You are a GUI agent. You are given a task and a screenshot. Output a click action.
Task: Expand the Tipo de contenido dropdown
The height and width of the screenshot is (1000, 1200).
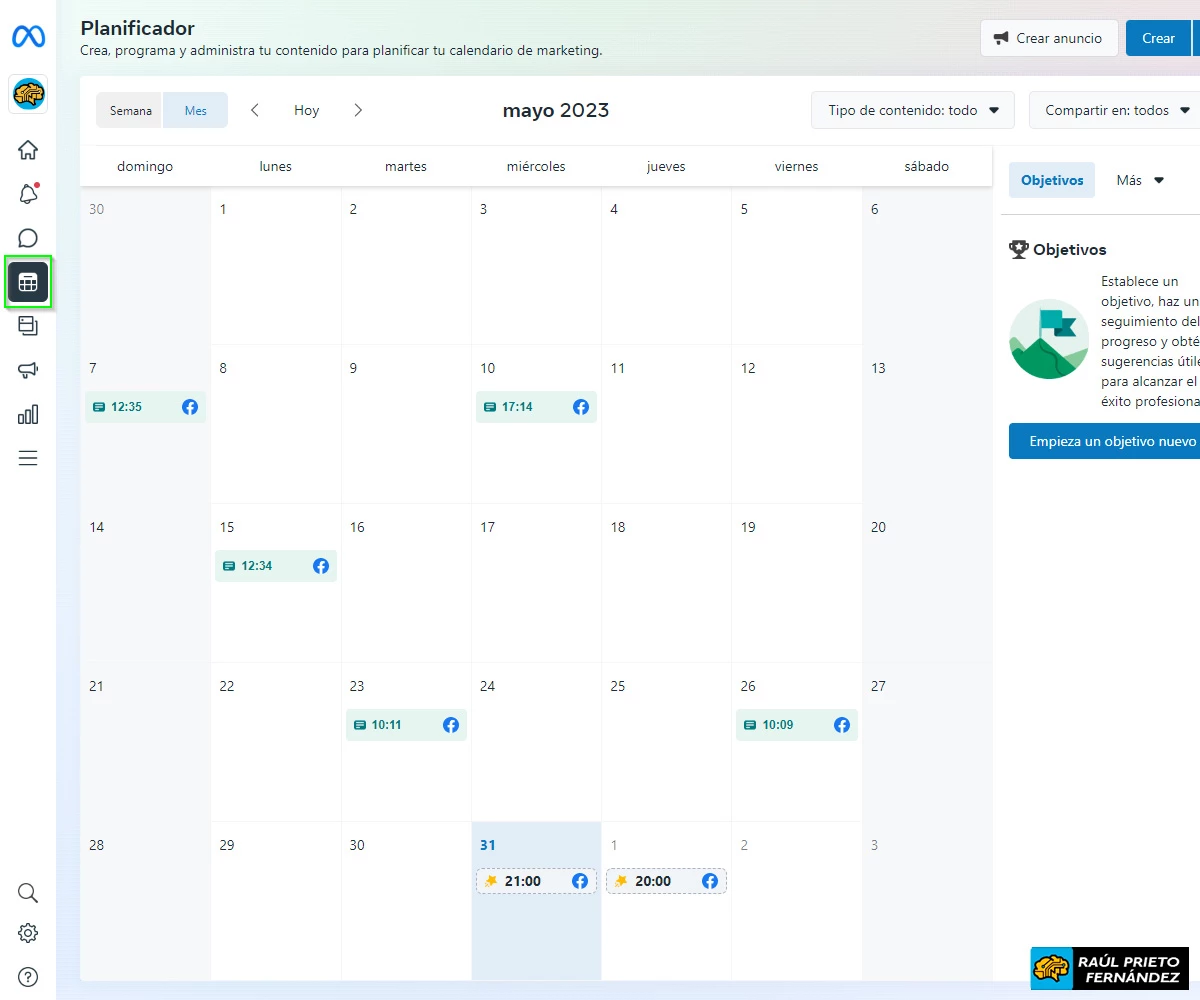coord(913,110)
